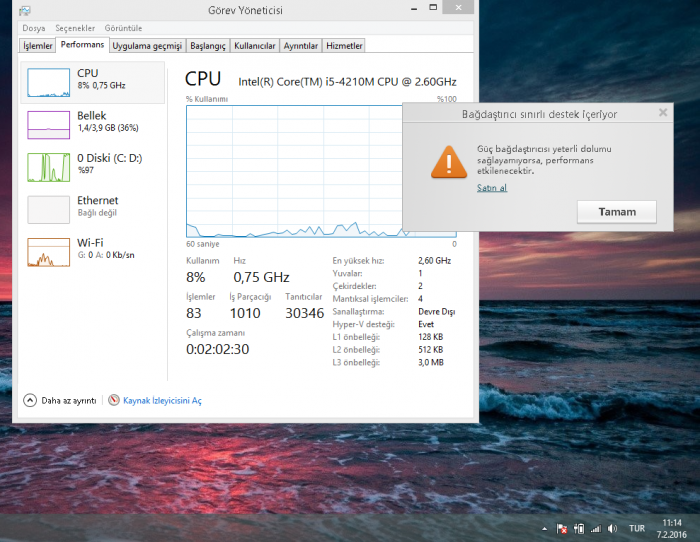700x542 pixels.
Task: Show hidden tray icons with the arrow
Action: (544, 528)
